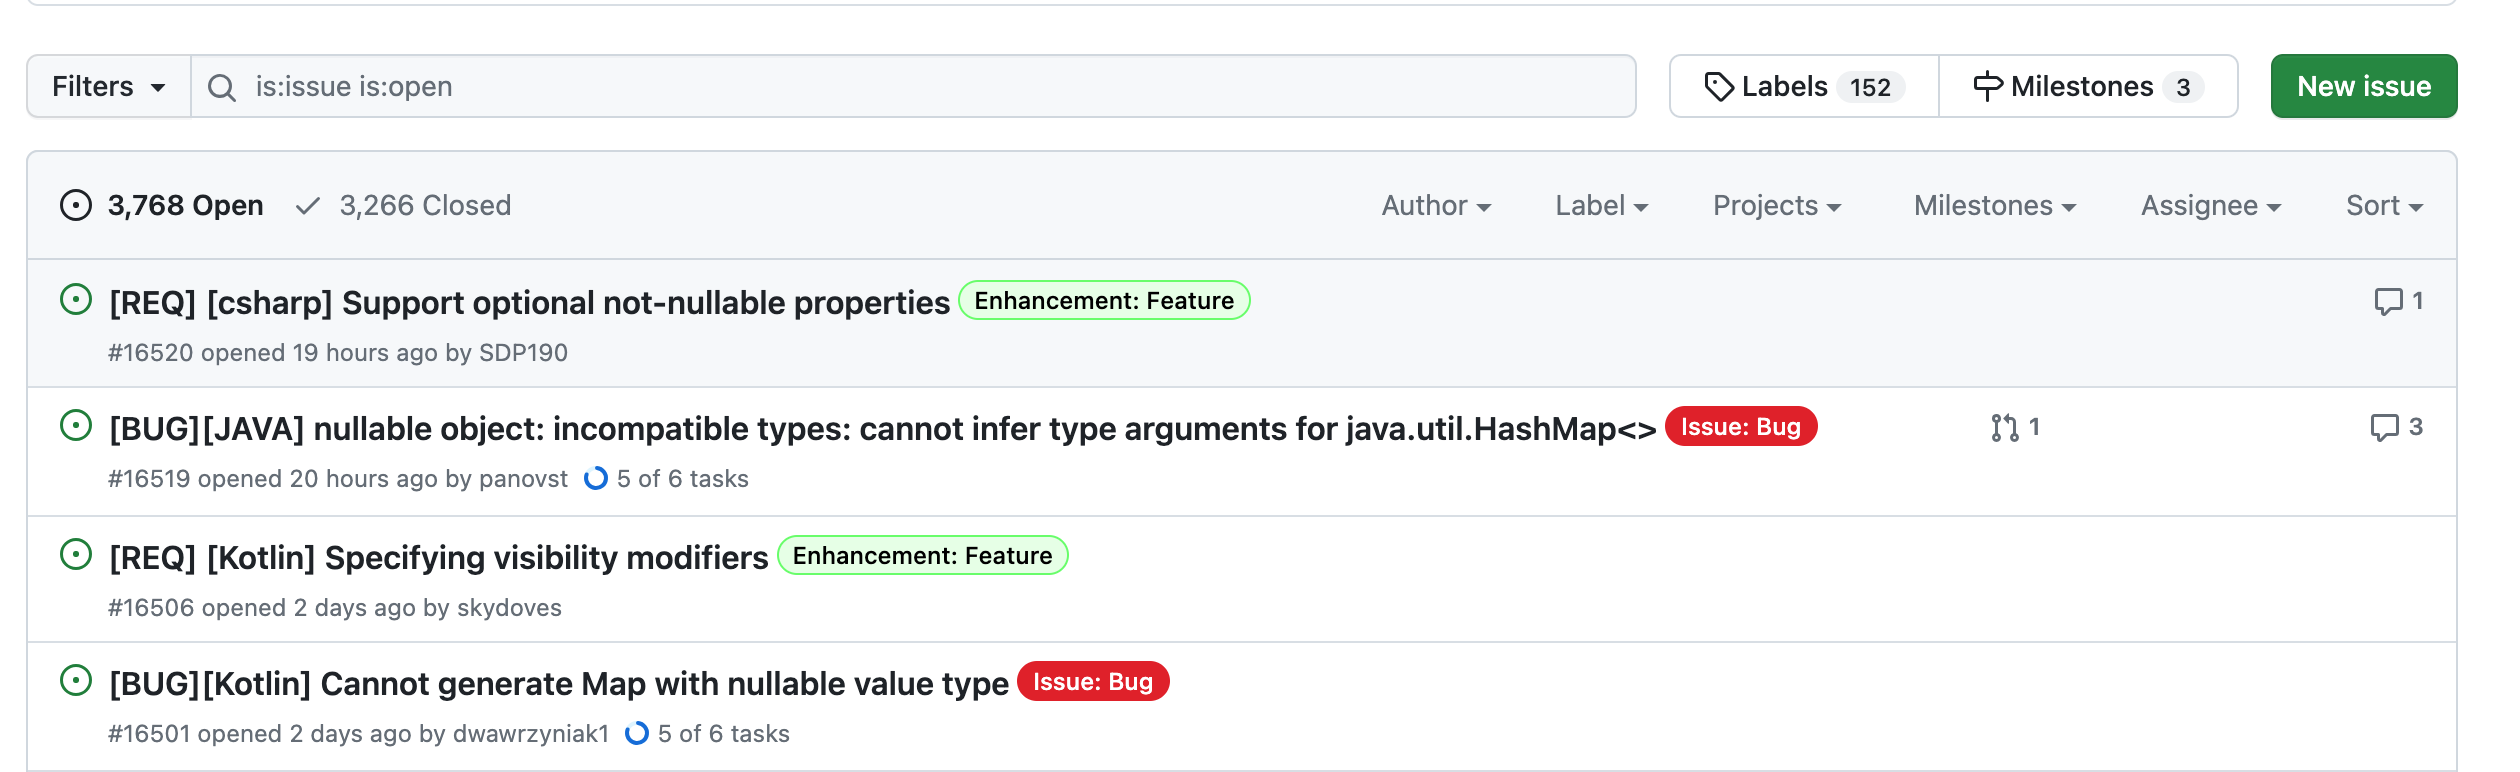Viewport: 2520px width, 772px height.
Task: Click open-issue icon beside csharp request
Action: click(76, 300)
